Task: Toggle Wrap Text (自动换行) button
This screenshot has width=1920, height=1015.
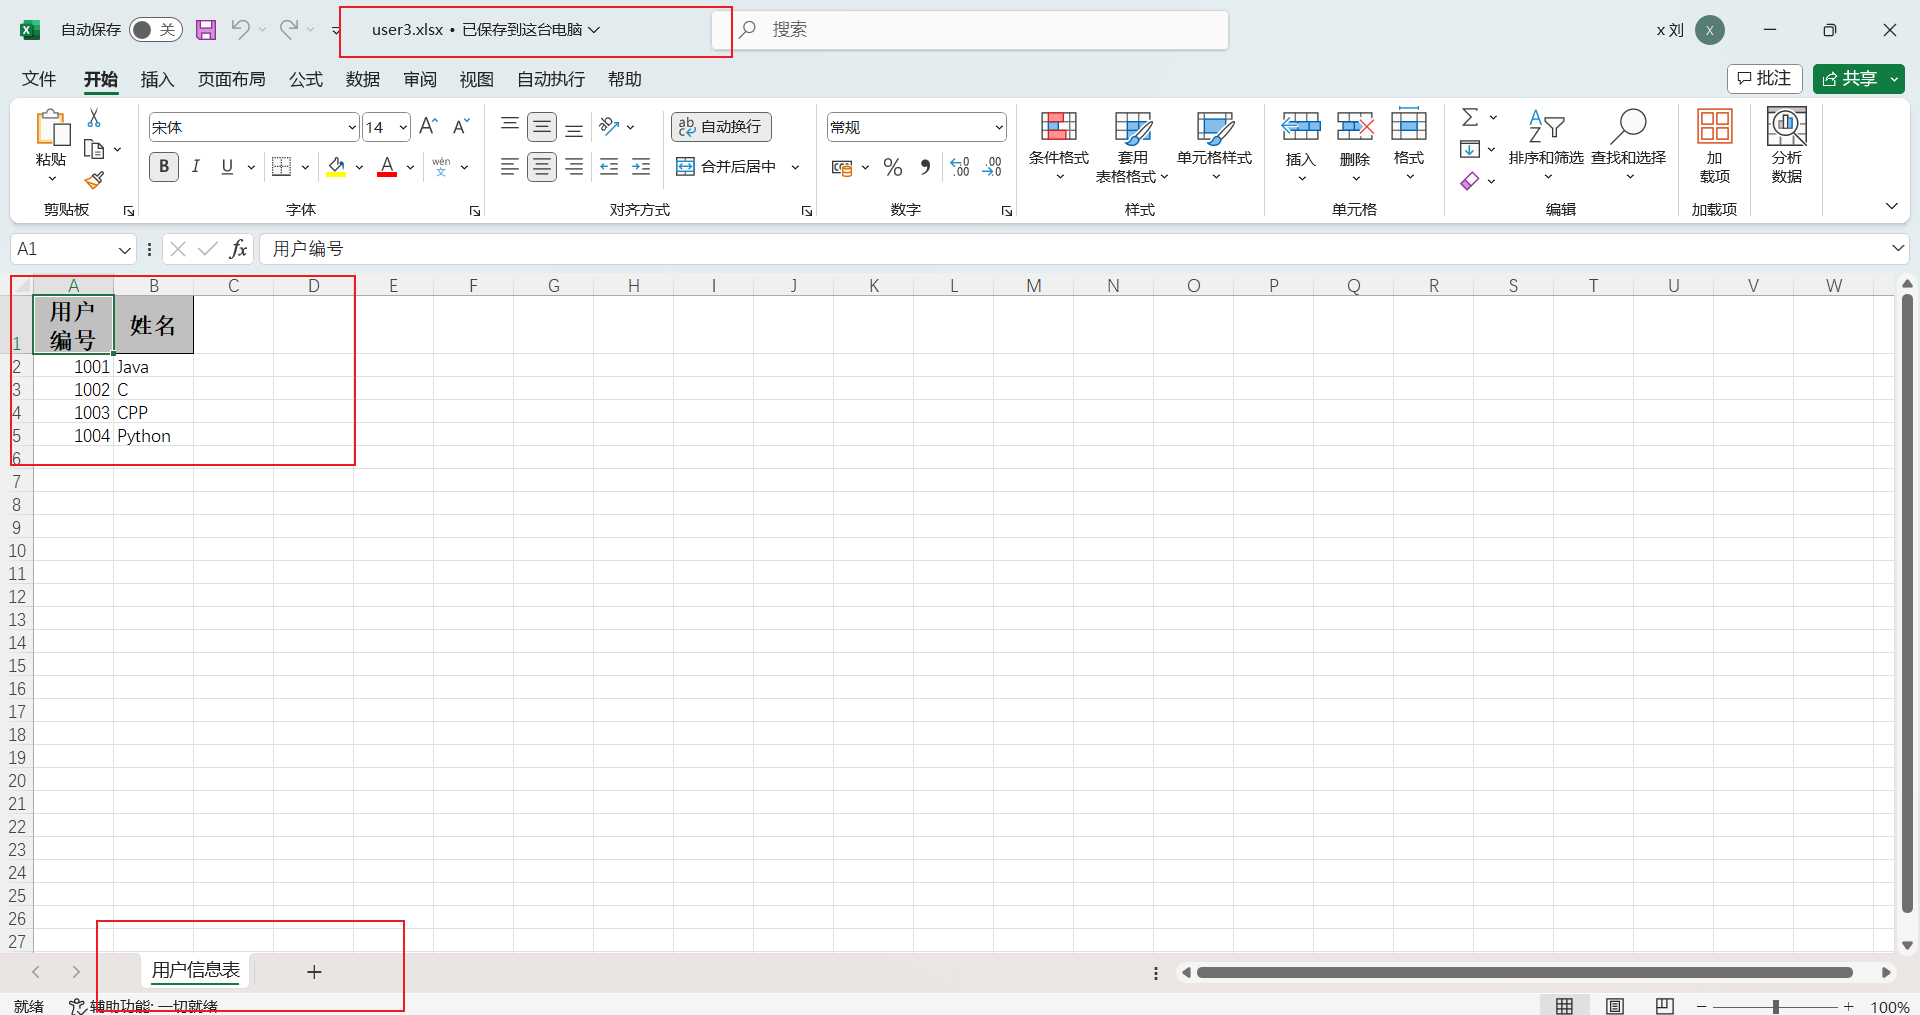Action: (x=721, y=127)
